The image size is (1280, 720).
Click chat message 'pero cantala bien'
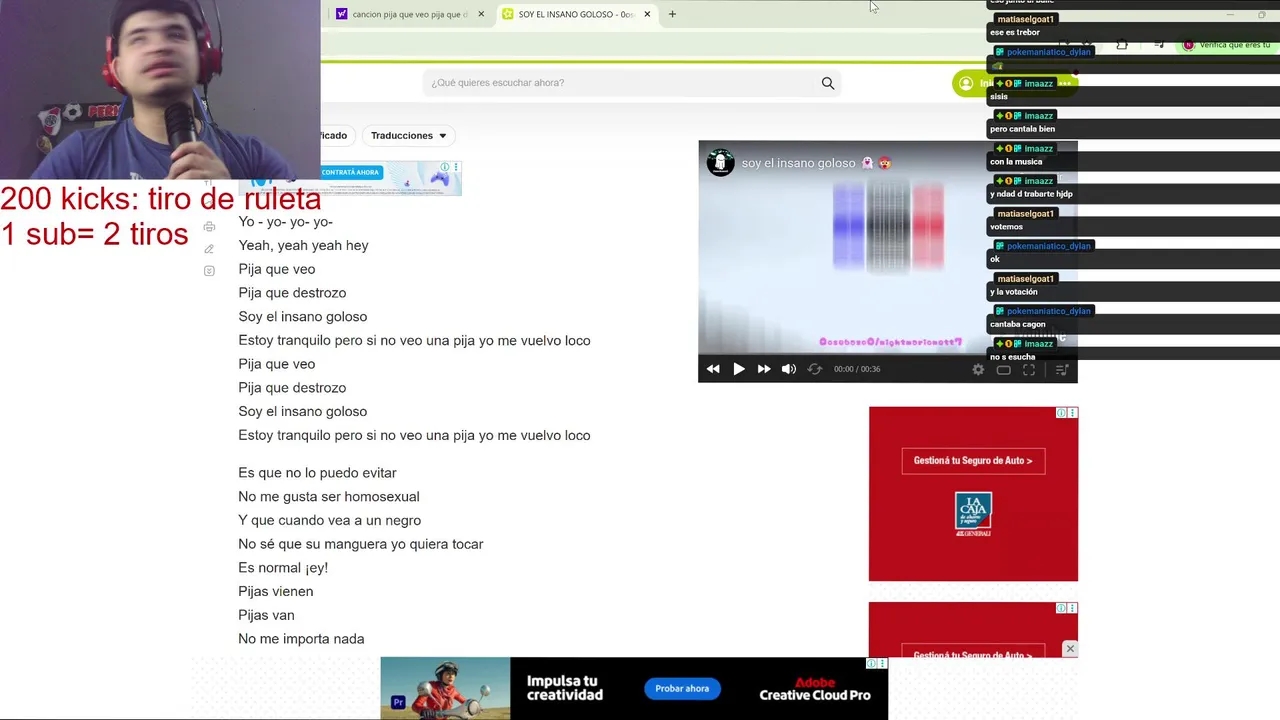[x=1022, y=129]
